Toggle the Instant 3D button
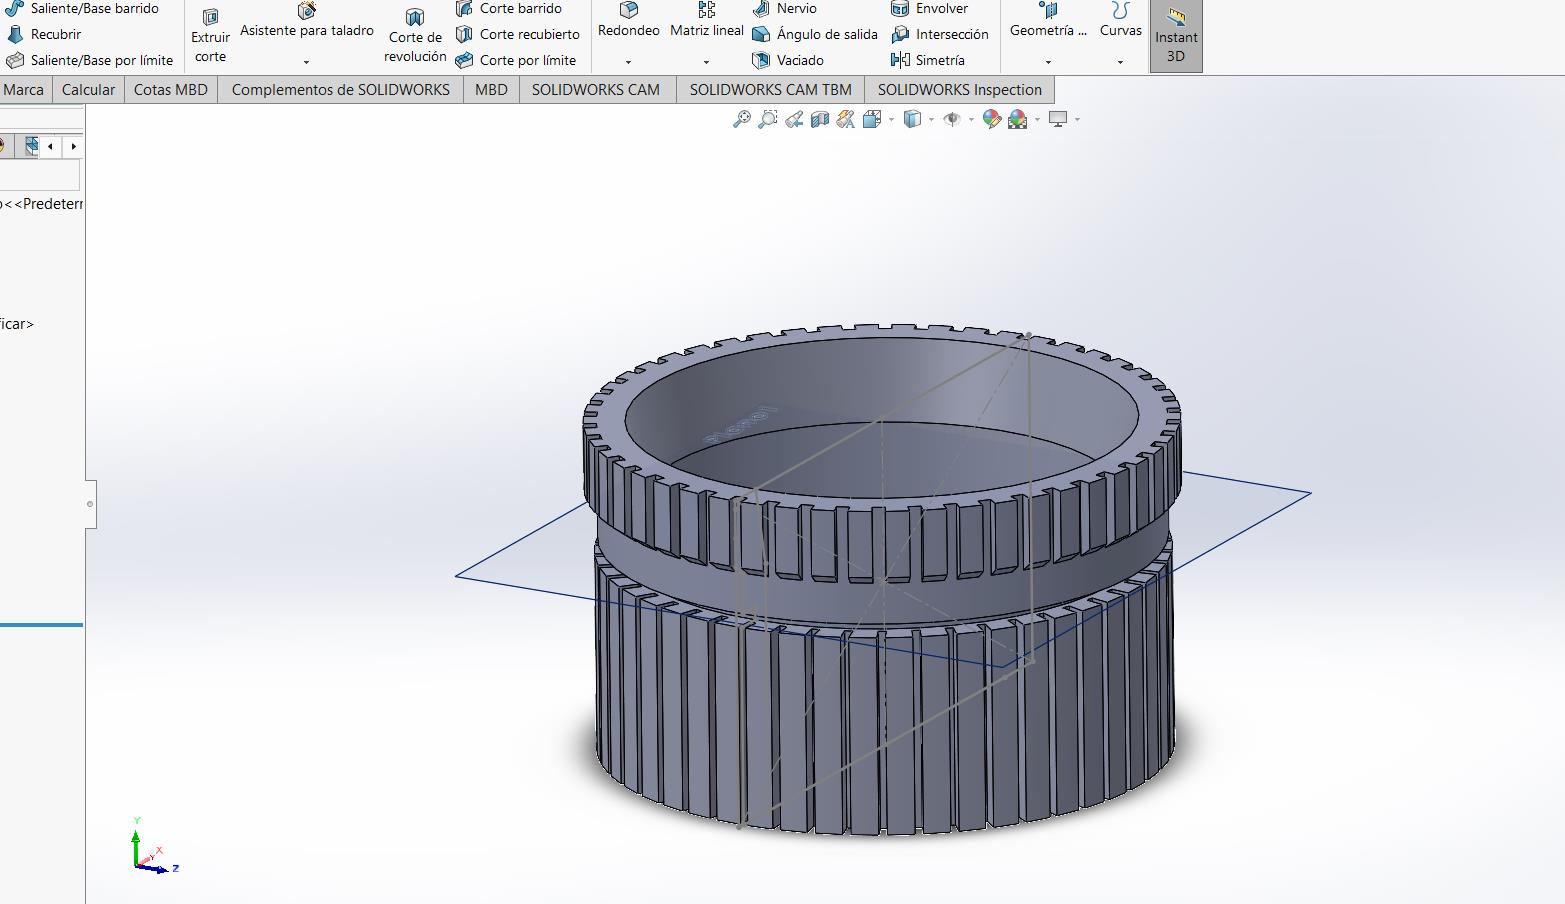 click(x=1176, y=36)
